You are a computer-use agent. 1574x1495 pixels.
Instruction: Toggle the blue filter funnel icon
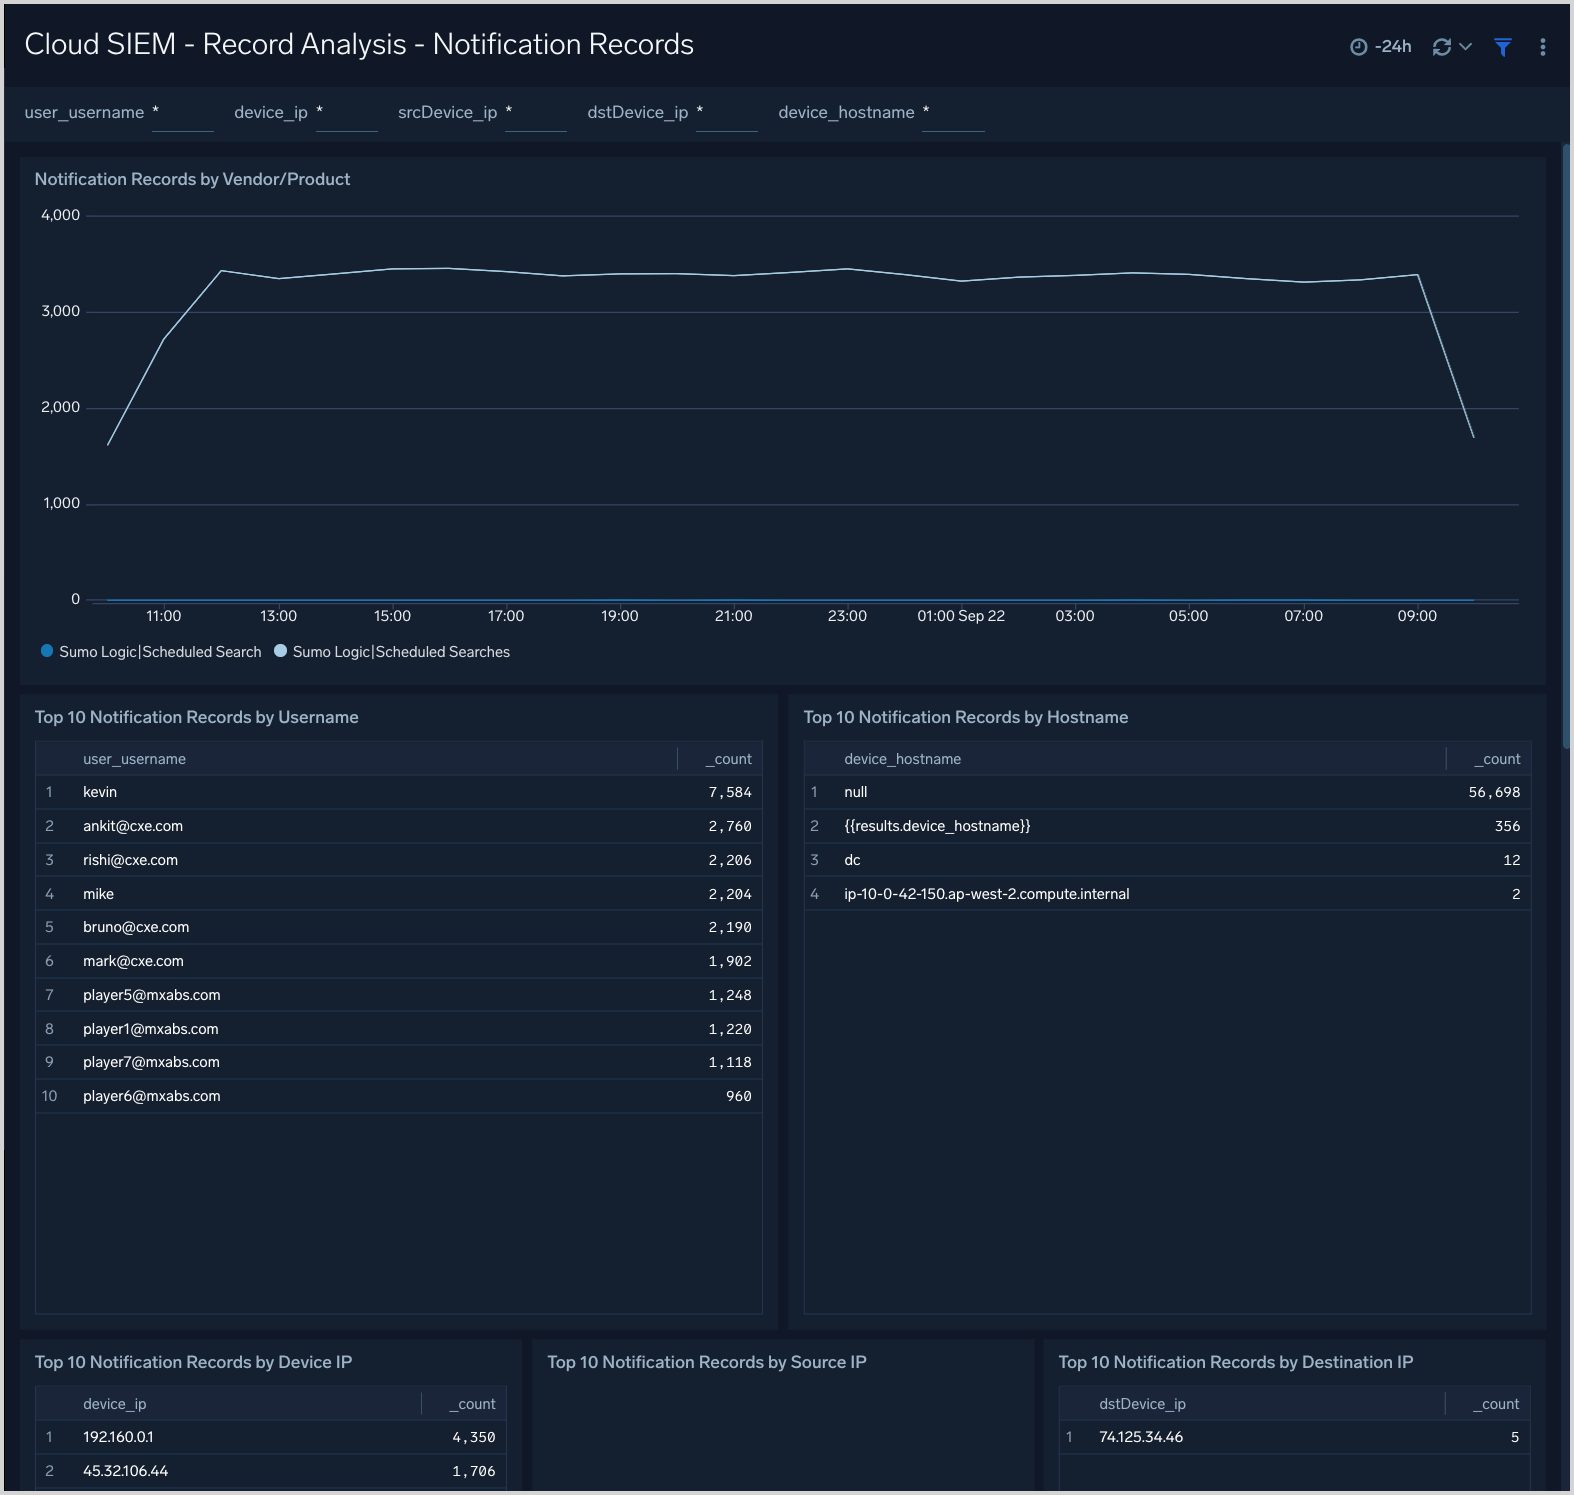1502,47
